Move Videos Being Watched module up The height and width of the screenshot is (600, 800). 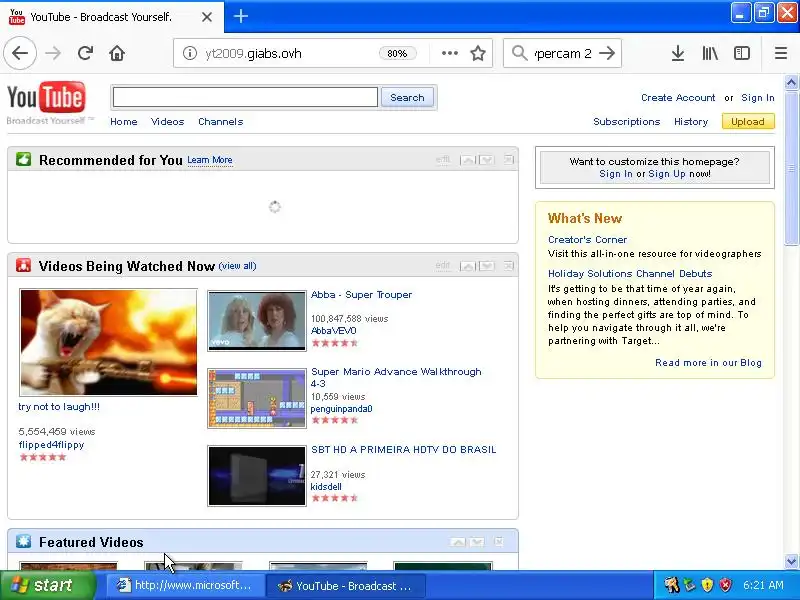467,265
